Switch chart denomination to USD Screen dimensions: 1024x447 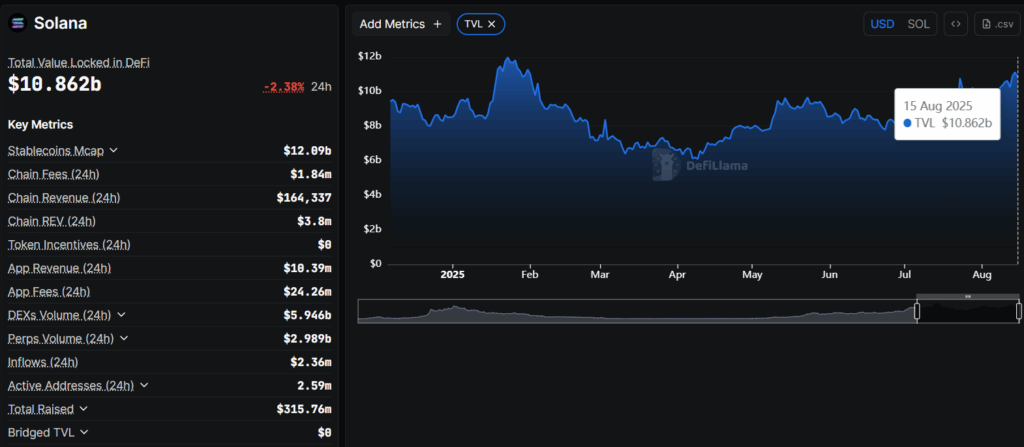[x=882, y=24]
